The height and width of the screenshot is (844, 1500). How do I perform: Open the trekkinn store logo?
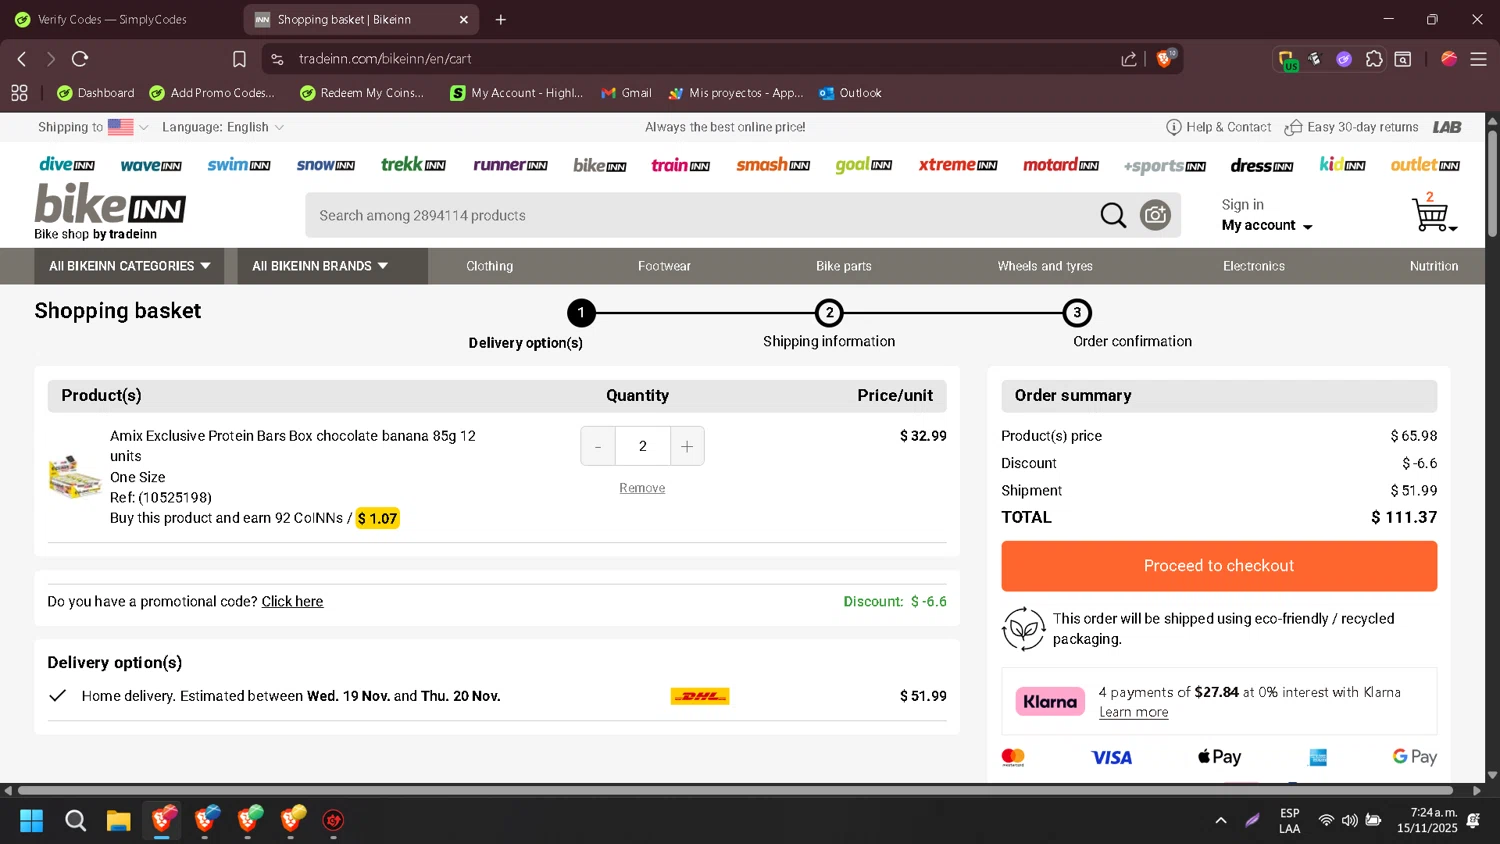pos(413,165)
